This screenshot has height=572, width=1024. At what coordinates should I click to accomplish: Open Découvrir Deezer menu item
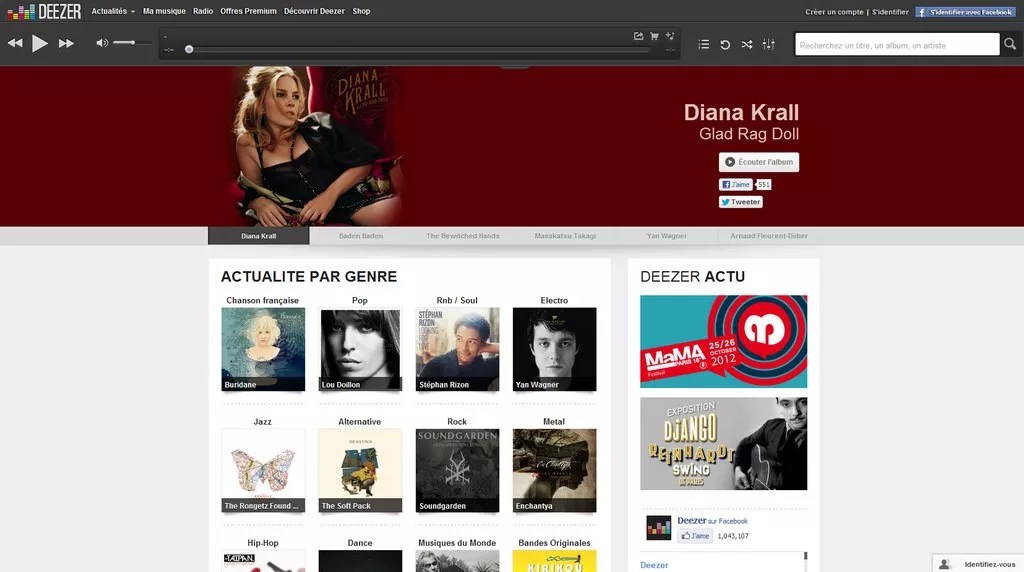click(314, 11)
